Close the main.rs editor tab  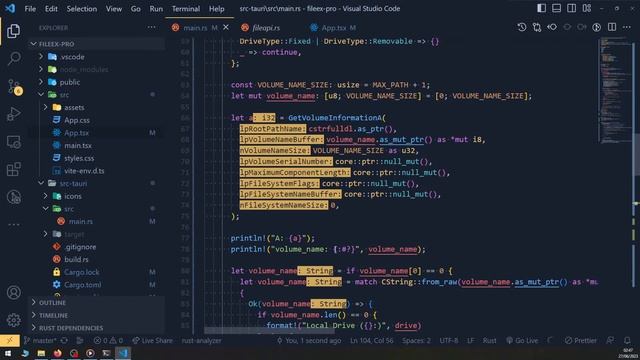coord(226,27)
